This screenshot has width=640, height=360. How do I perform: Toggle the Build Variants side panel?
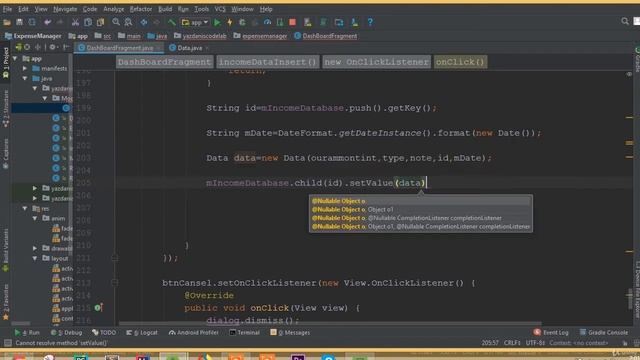pos(6,250)
